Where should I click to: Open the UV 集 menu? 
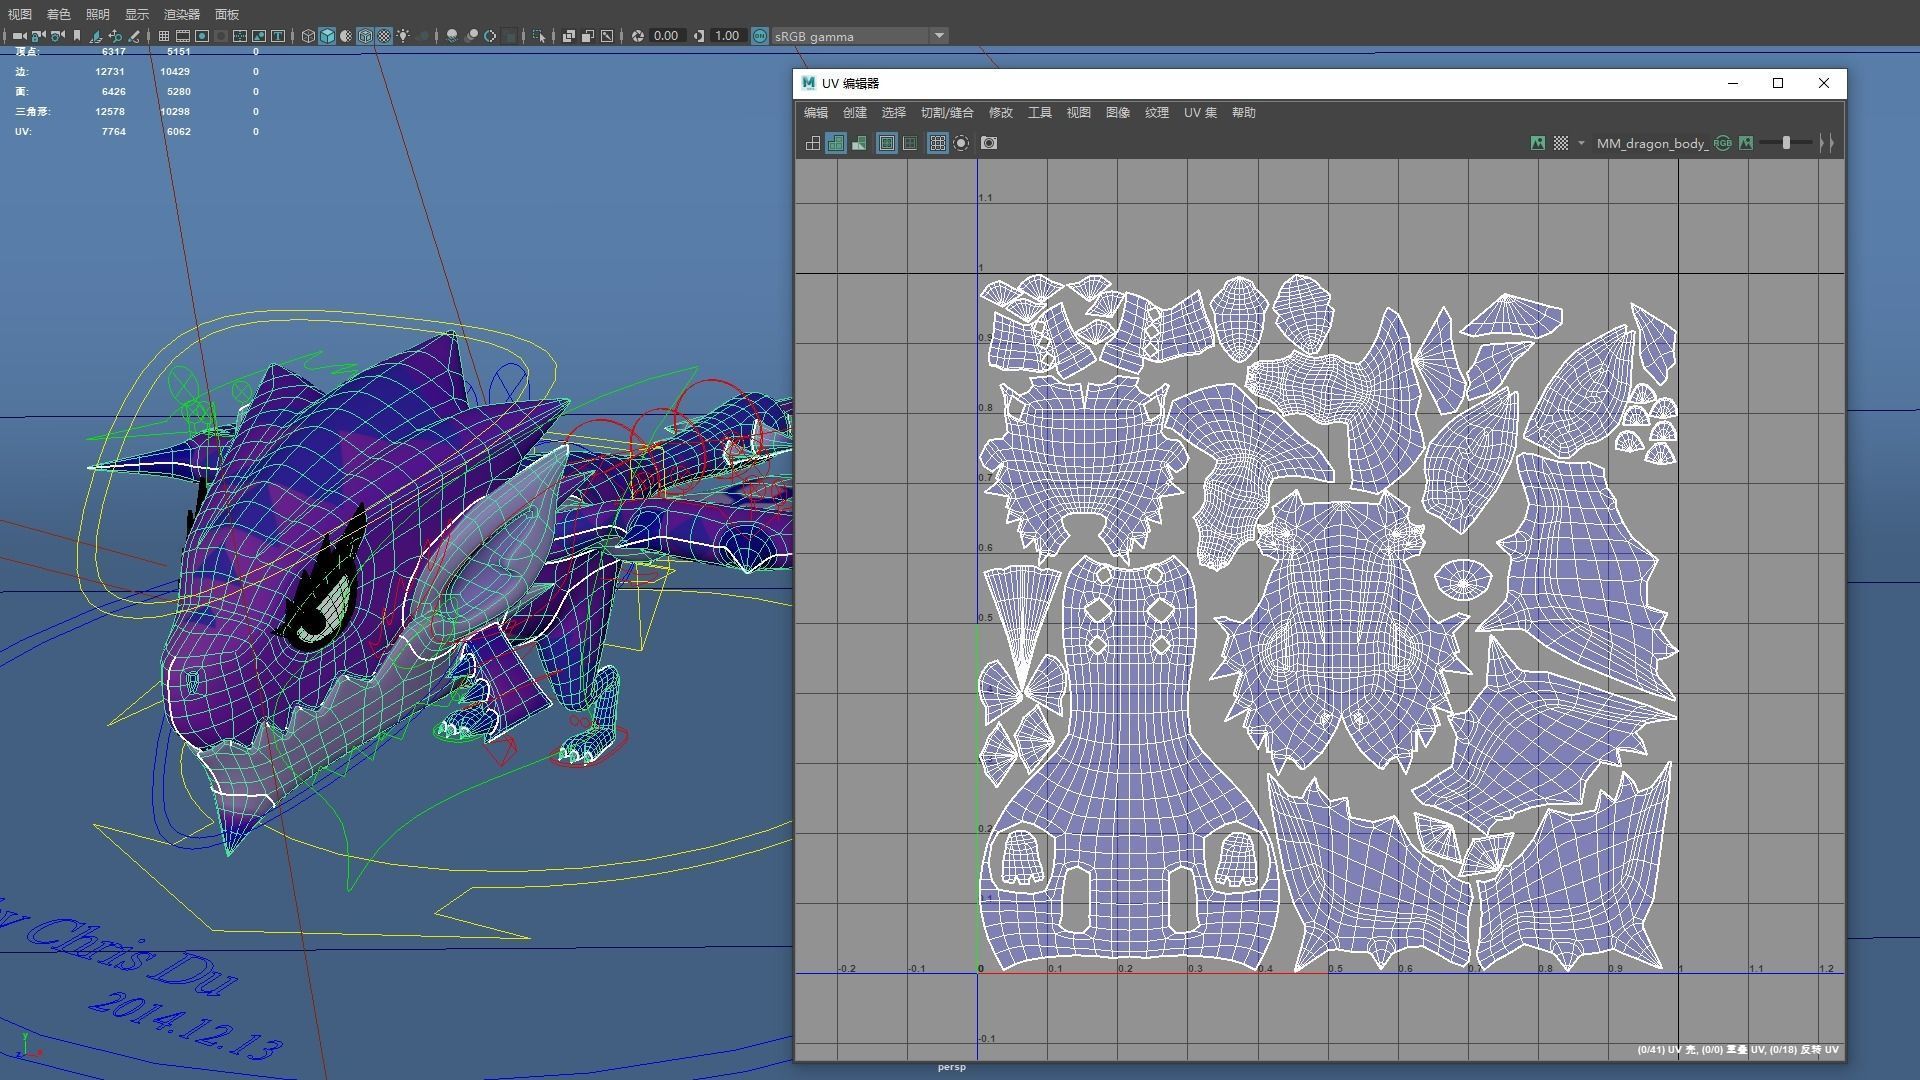pos(1199,113)
